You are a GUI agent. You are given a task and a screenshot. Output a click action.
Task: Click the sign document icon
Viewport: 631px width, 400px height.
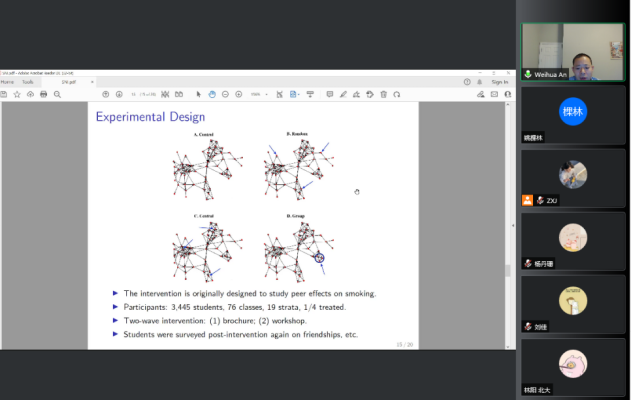pyautogui.click(x=356, y=94)
